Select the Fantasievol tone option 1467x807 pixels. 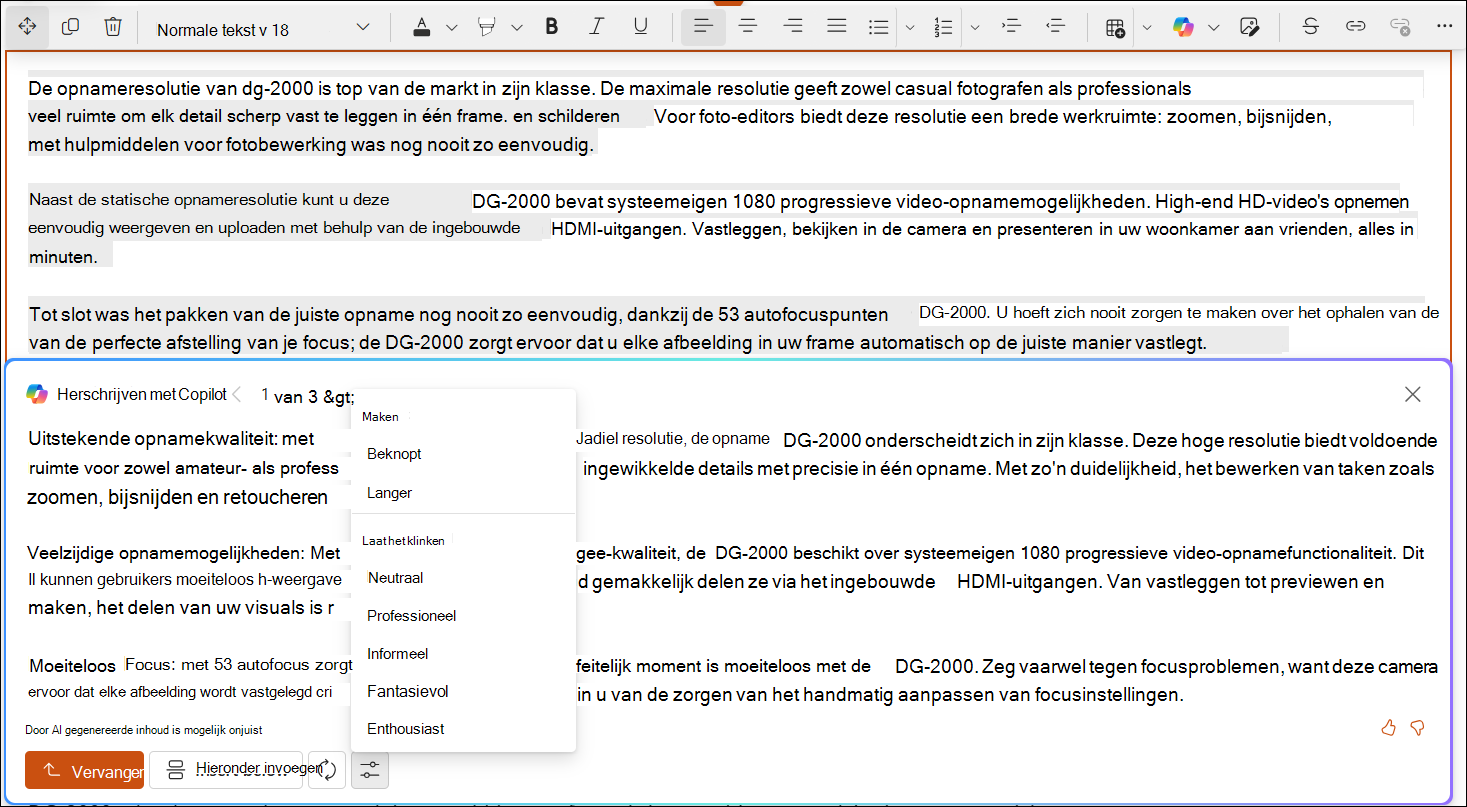click(x=464, y=692)
